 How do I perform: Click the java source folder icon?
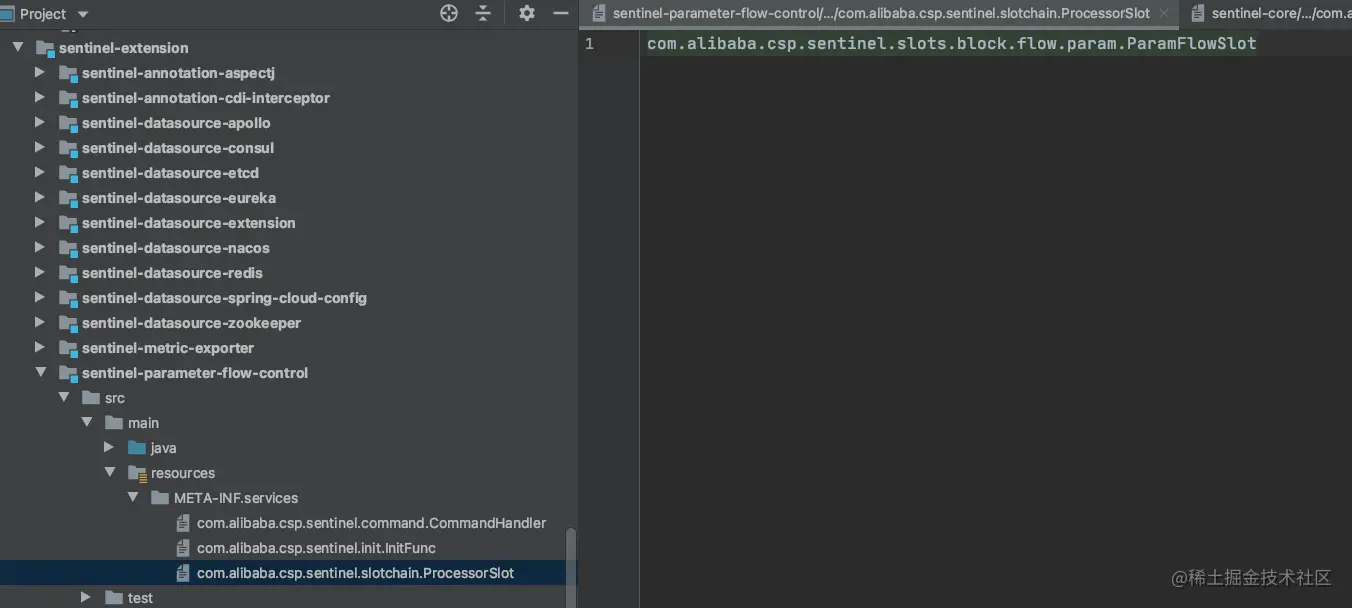pyautogui.click(x=137, y=447)
